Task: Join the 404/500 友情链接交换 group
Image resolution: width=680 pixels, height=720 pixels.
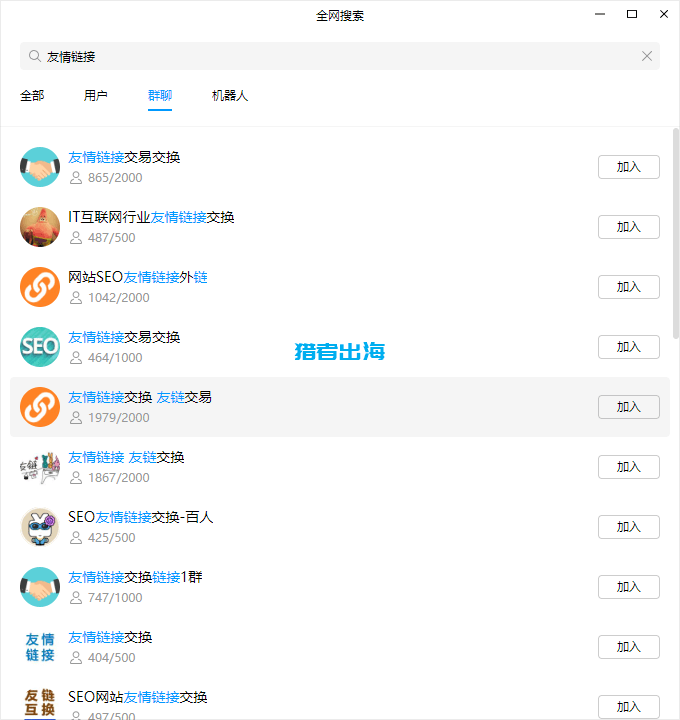Action: tap(629, 647)
